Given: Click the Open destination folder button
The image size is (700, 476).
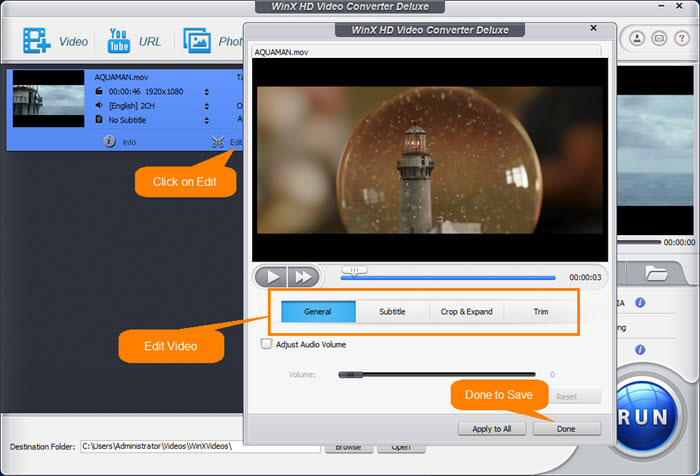Looking at the screenshot, I should [x=401, y=448].
